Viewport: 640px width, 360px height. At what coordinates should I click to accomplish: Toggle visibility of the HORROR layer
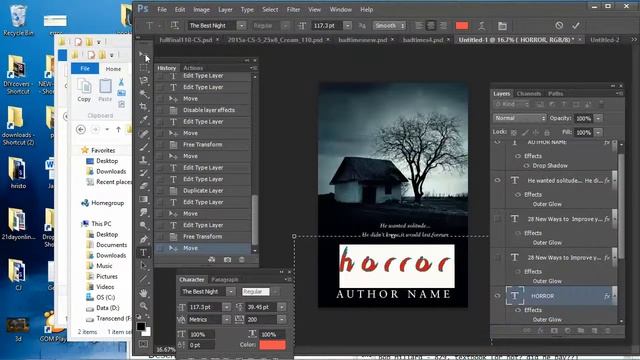(497, 296)
